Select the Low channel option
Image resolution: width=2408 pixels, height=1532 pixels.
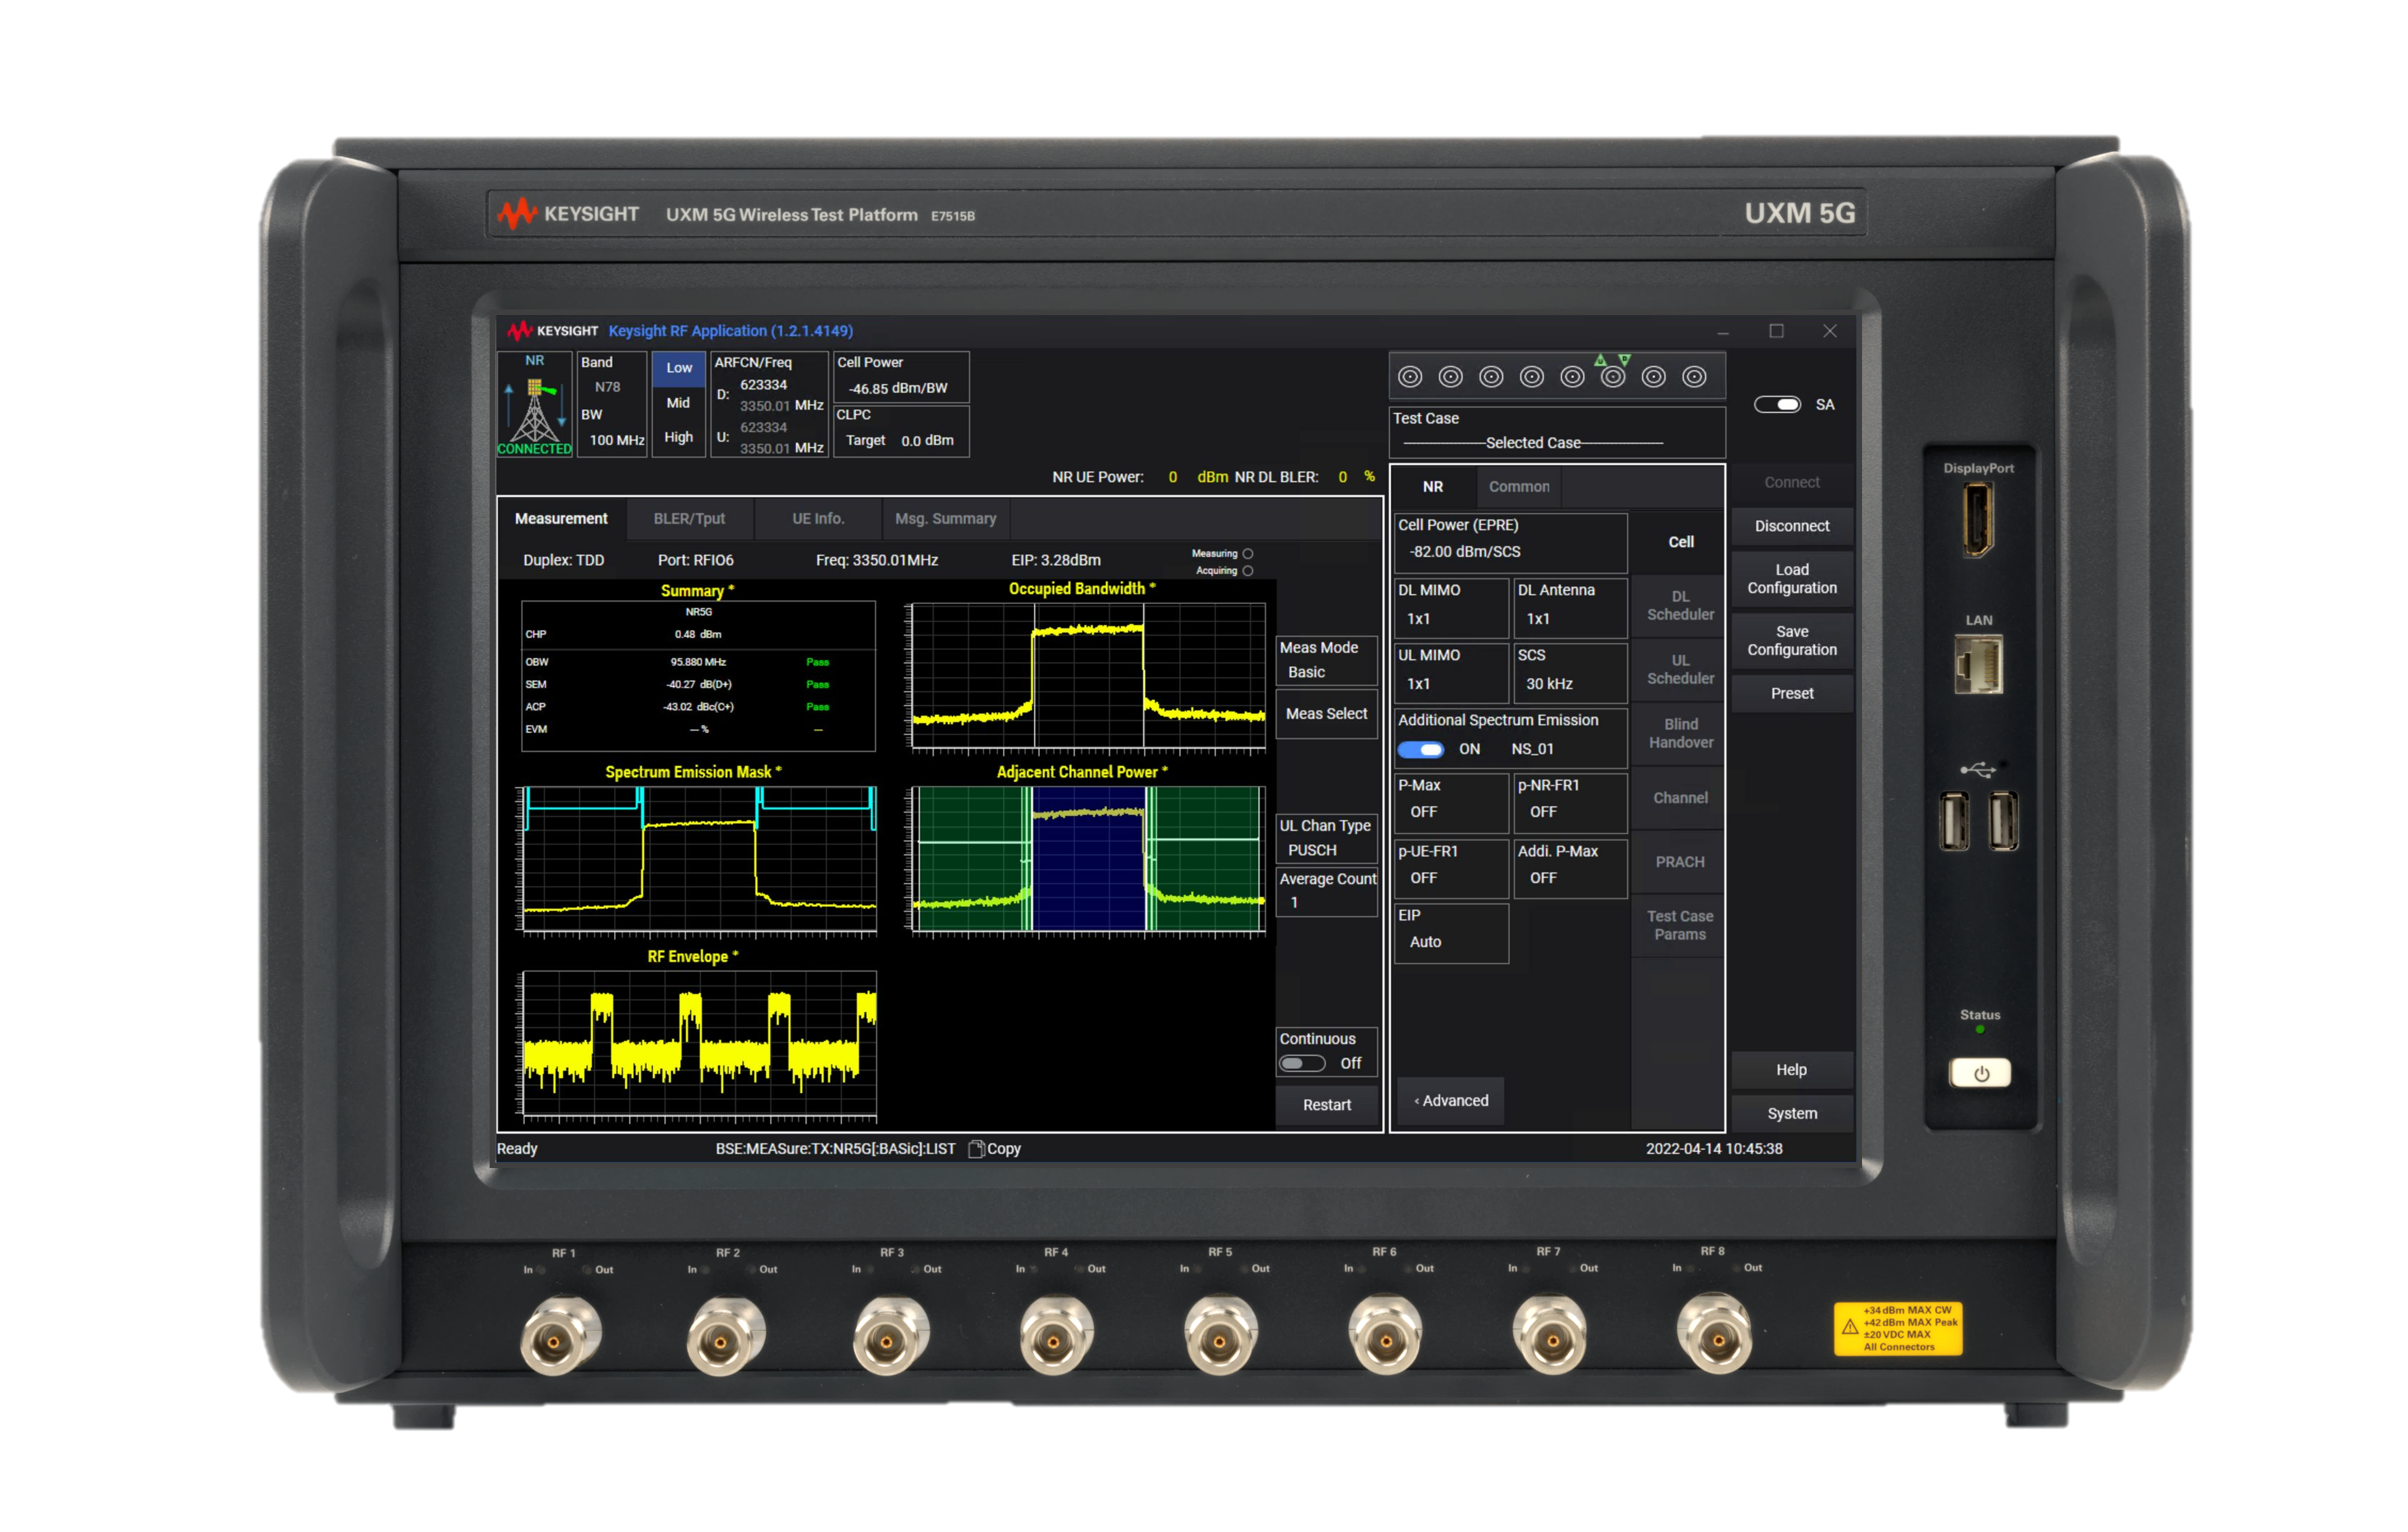(x=679, y=368)
